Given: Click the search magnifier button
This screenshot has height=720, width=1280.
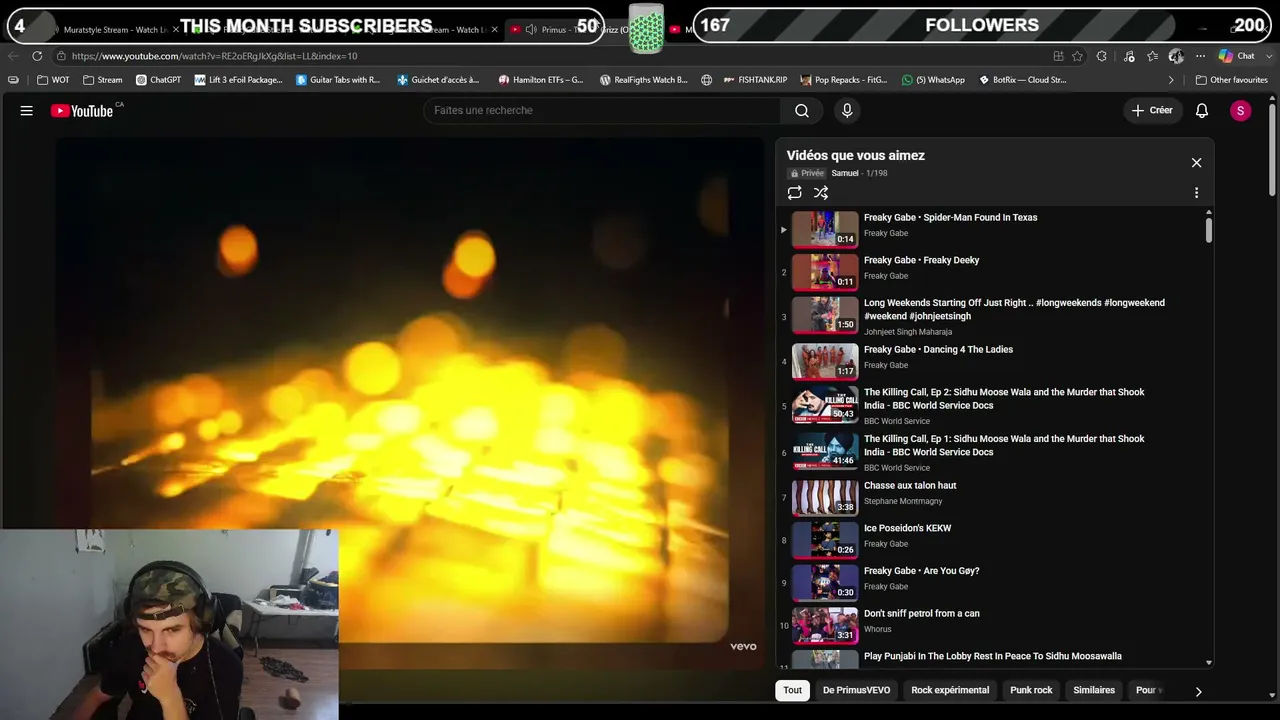Looking at the screenshot, I should tap(802, 111).
